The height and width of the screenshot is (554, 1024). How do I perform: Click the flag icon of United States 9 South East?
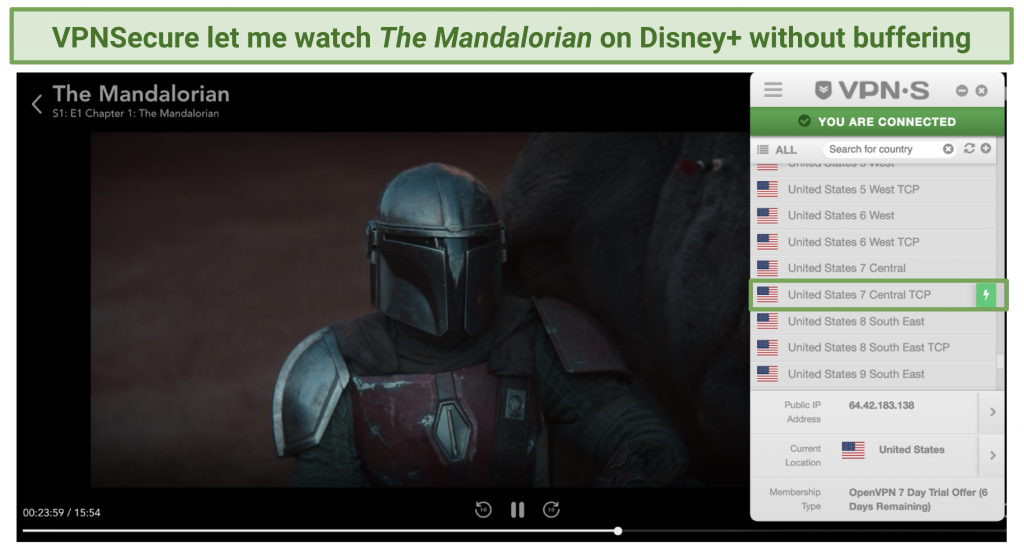point(767,374)
